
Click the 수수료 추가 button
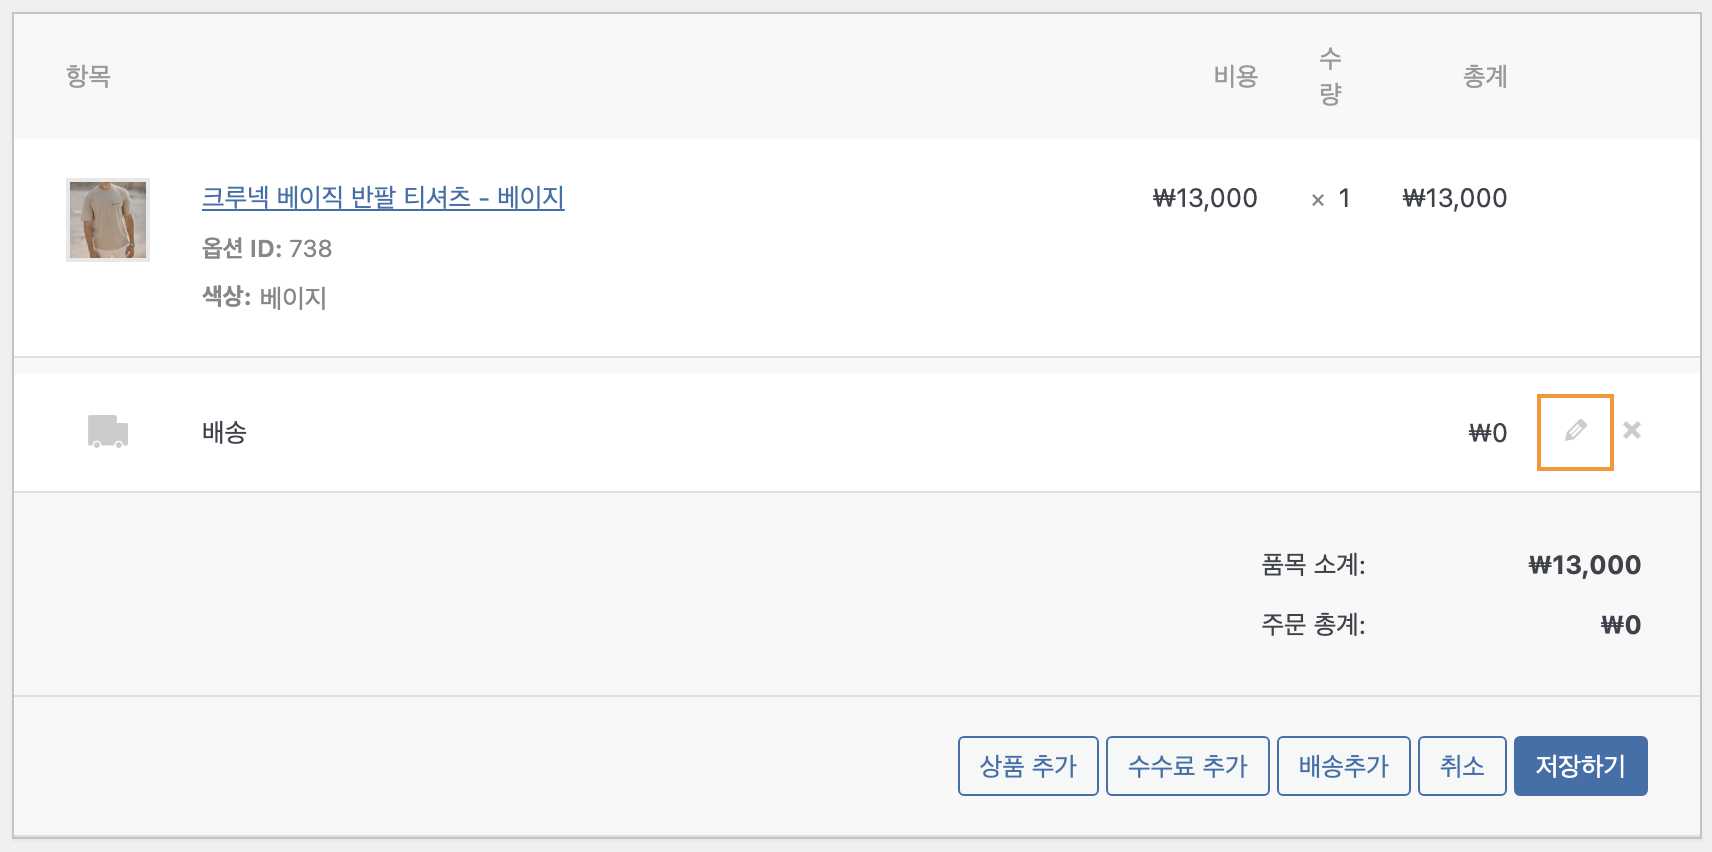tap(1188, 766)
